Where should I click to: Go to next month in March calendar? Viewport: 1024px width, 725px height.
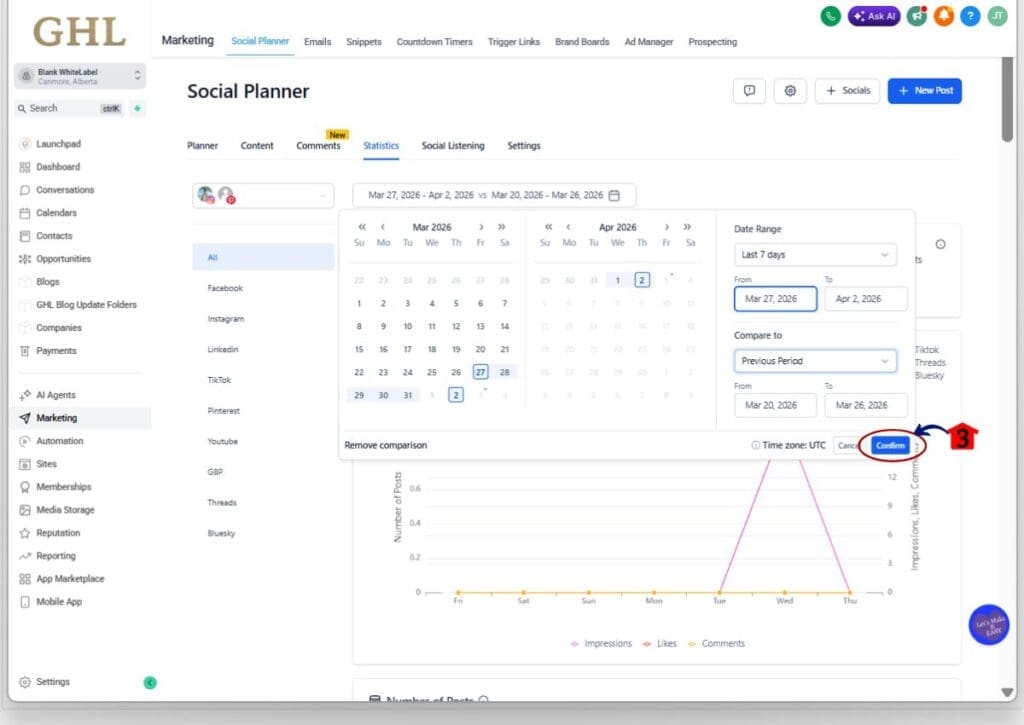tap(481, 227)
